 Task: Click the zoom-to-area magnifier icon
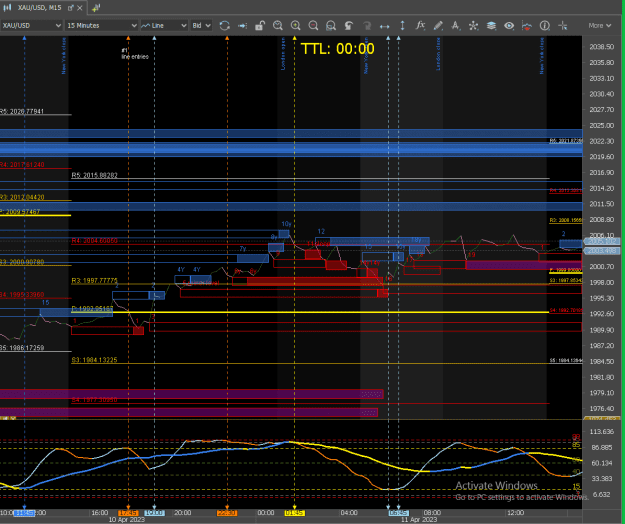tap(331, 26)
